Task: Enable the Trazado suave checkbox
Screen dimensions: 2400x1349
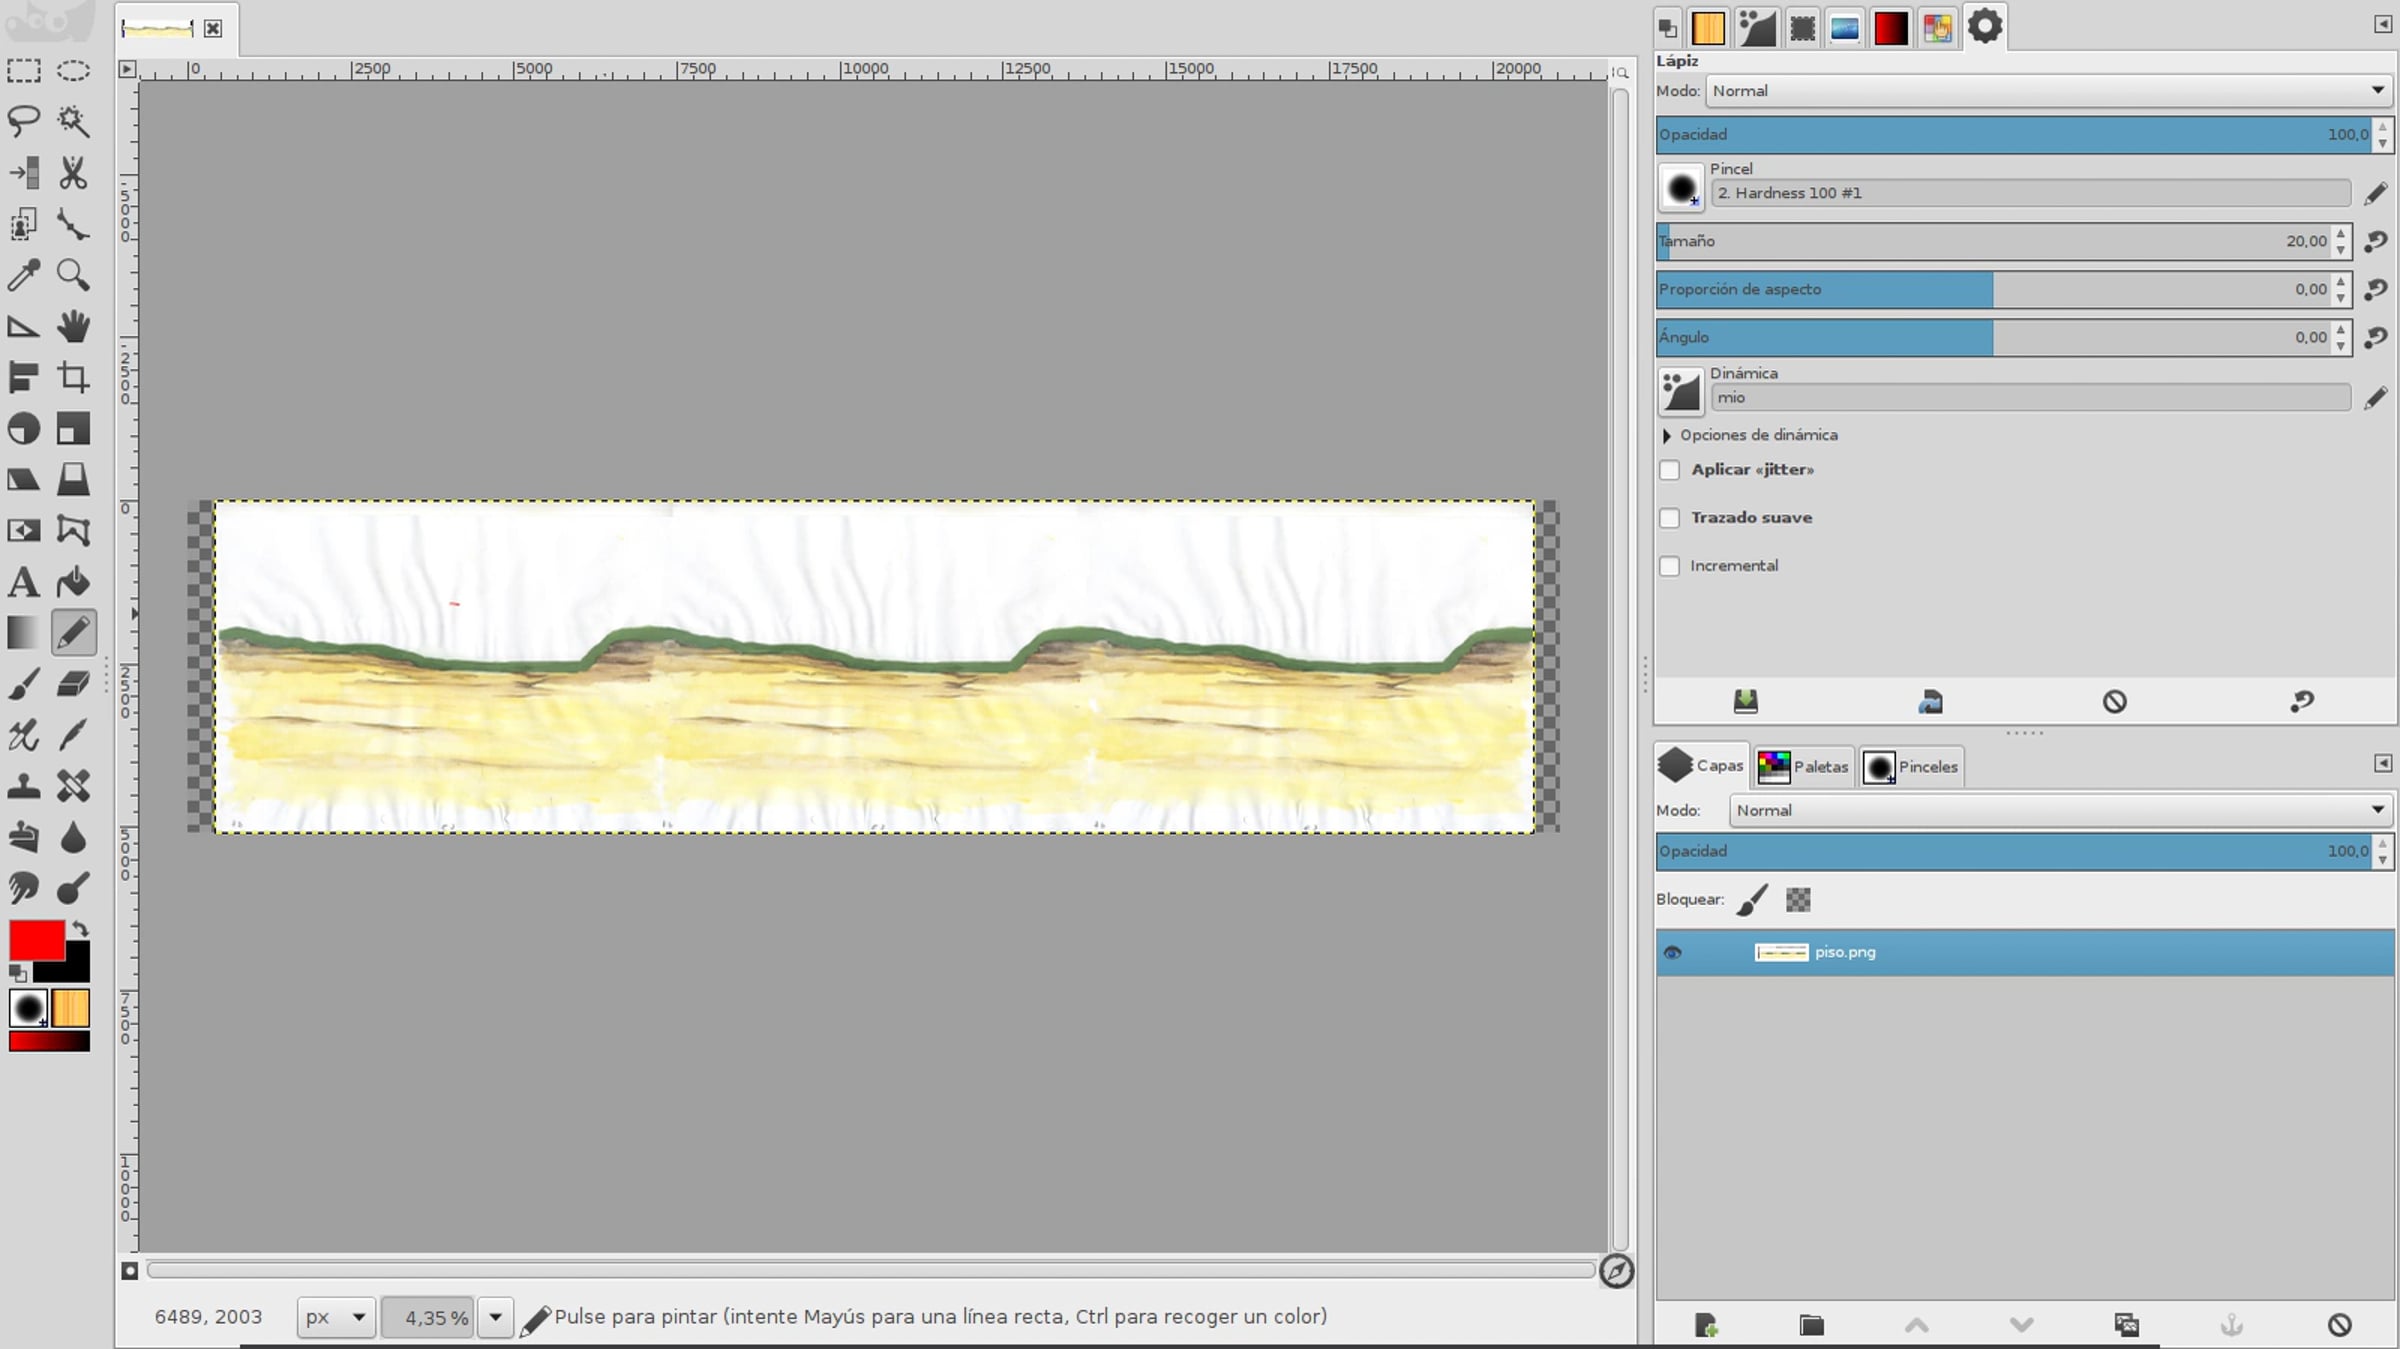Action: click(1669, 518)
